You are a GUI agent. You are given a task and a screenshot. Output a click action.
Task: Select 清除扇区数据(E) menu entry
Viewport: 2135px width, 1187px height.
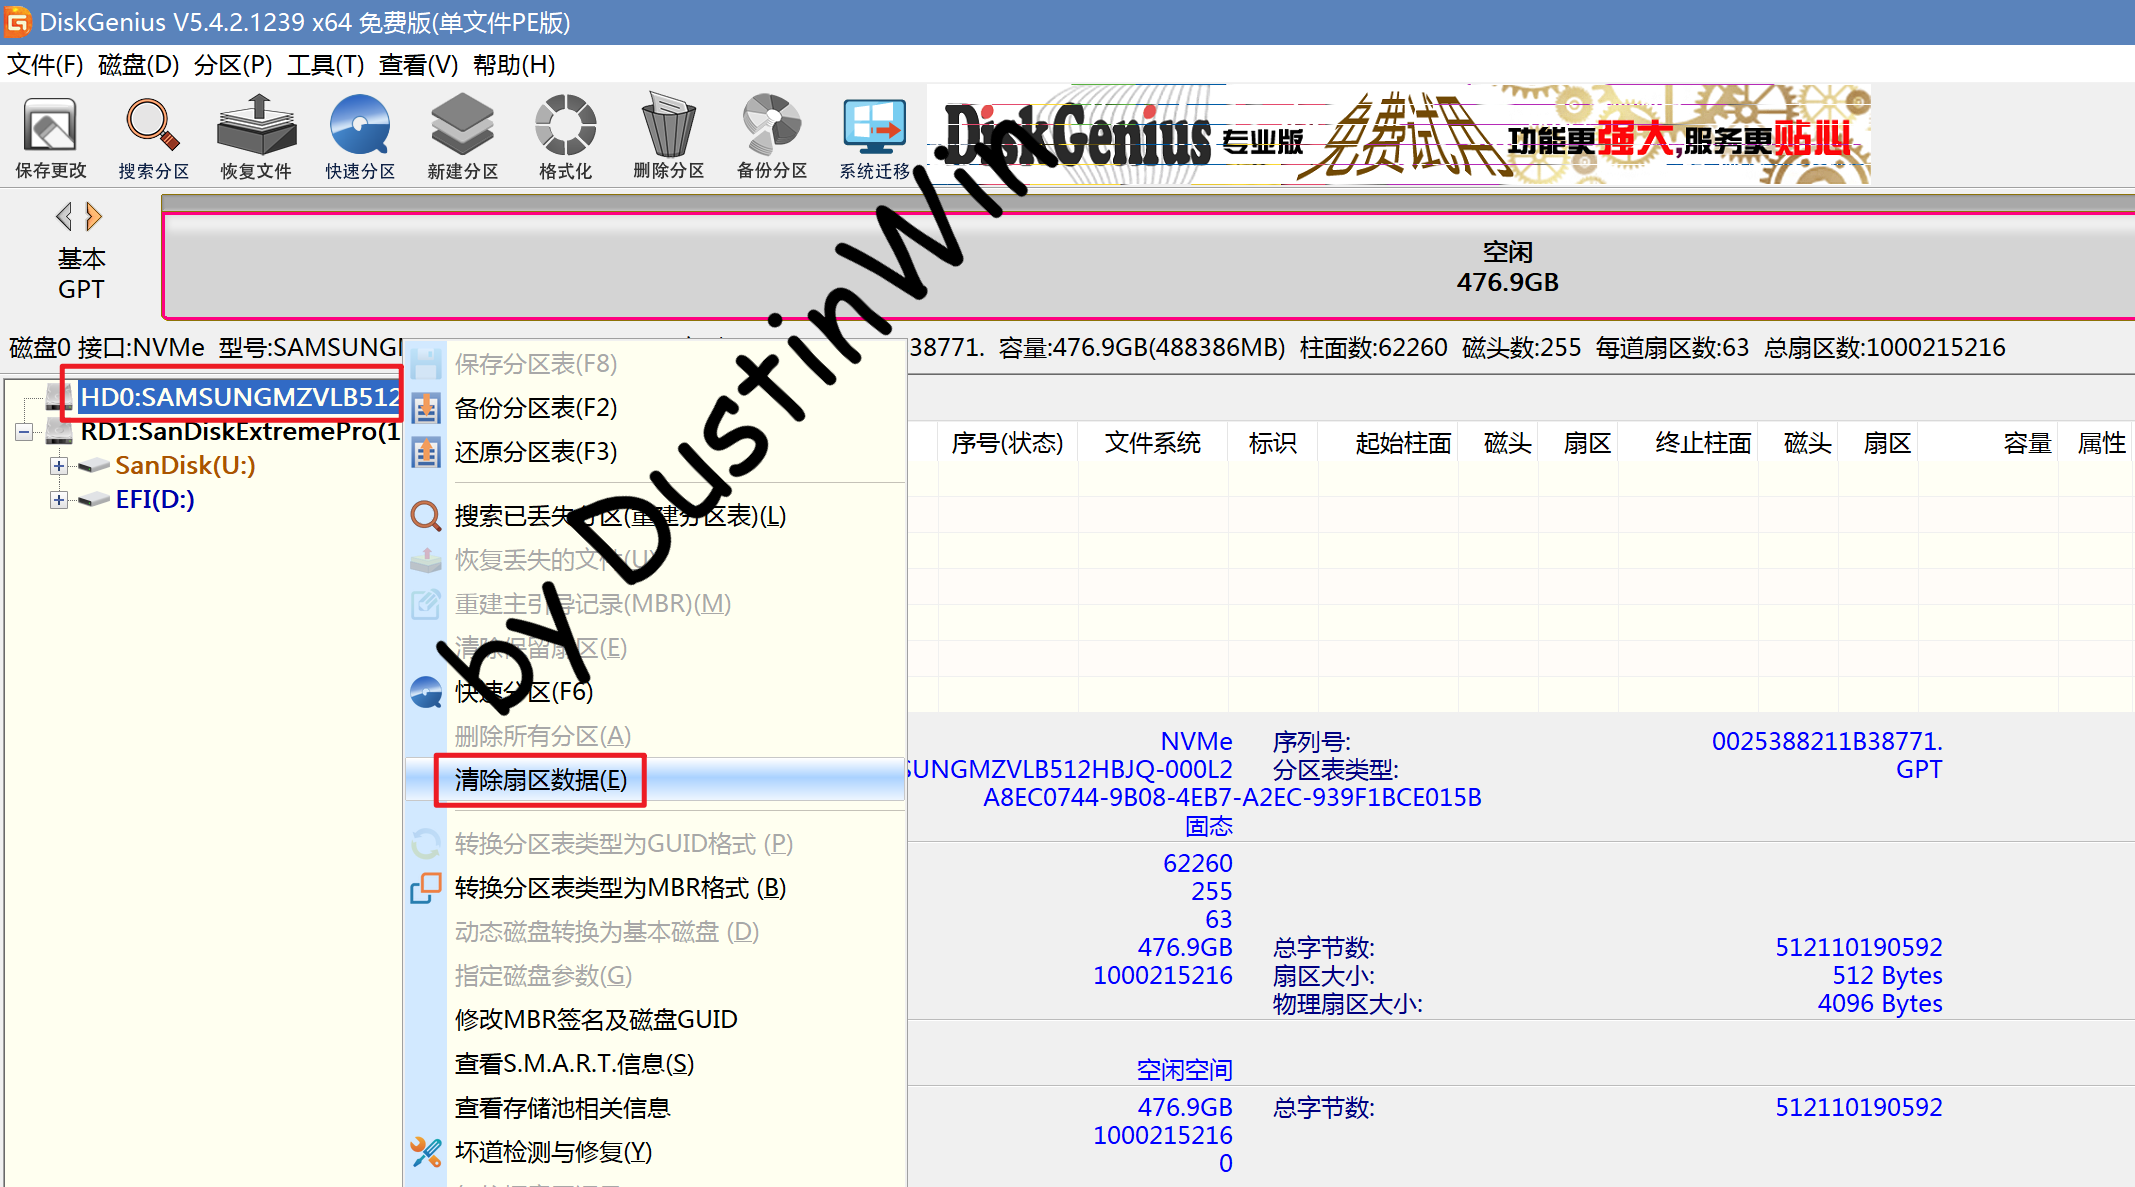coord(655,780)
